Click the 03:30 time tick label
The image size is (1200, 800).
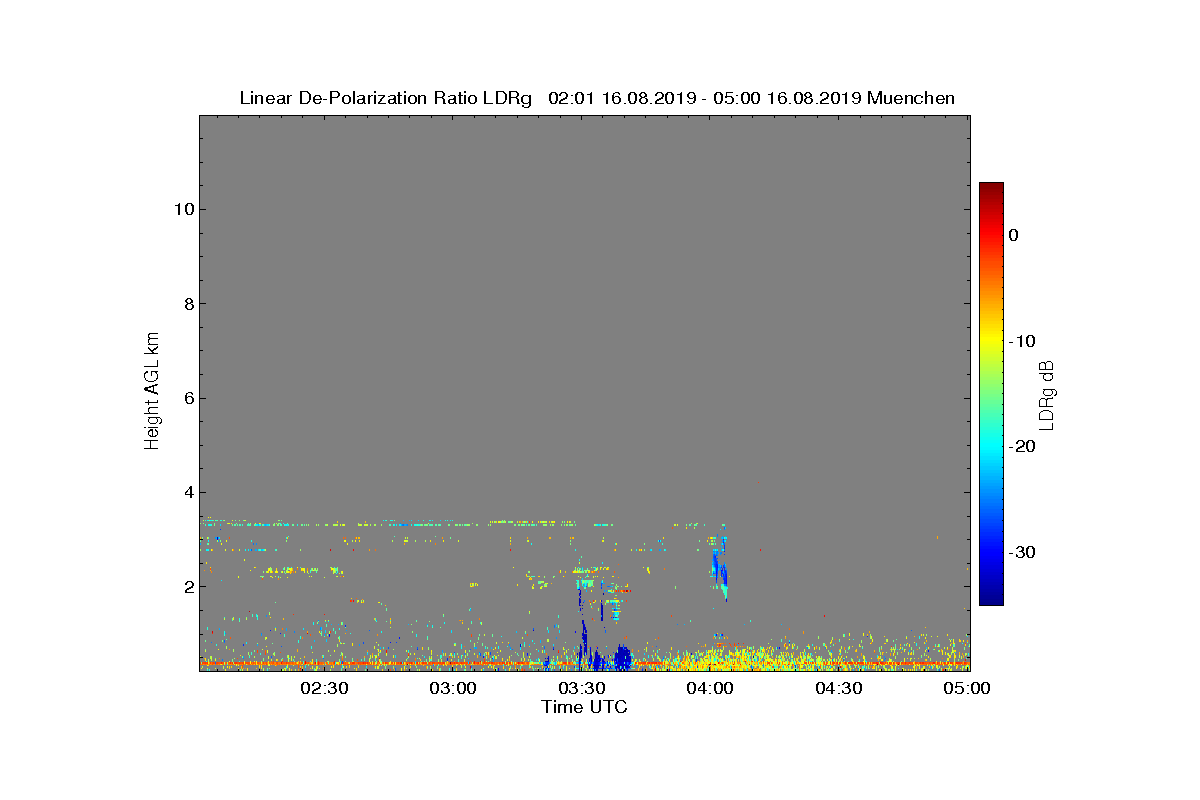pos(582,688)
